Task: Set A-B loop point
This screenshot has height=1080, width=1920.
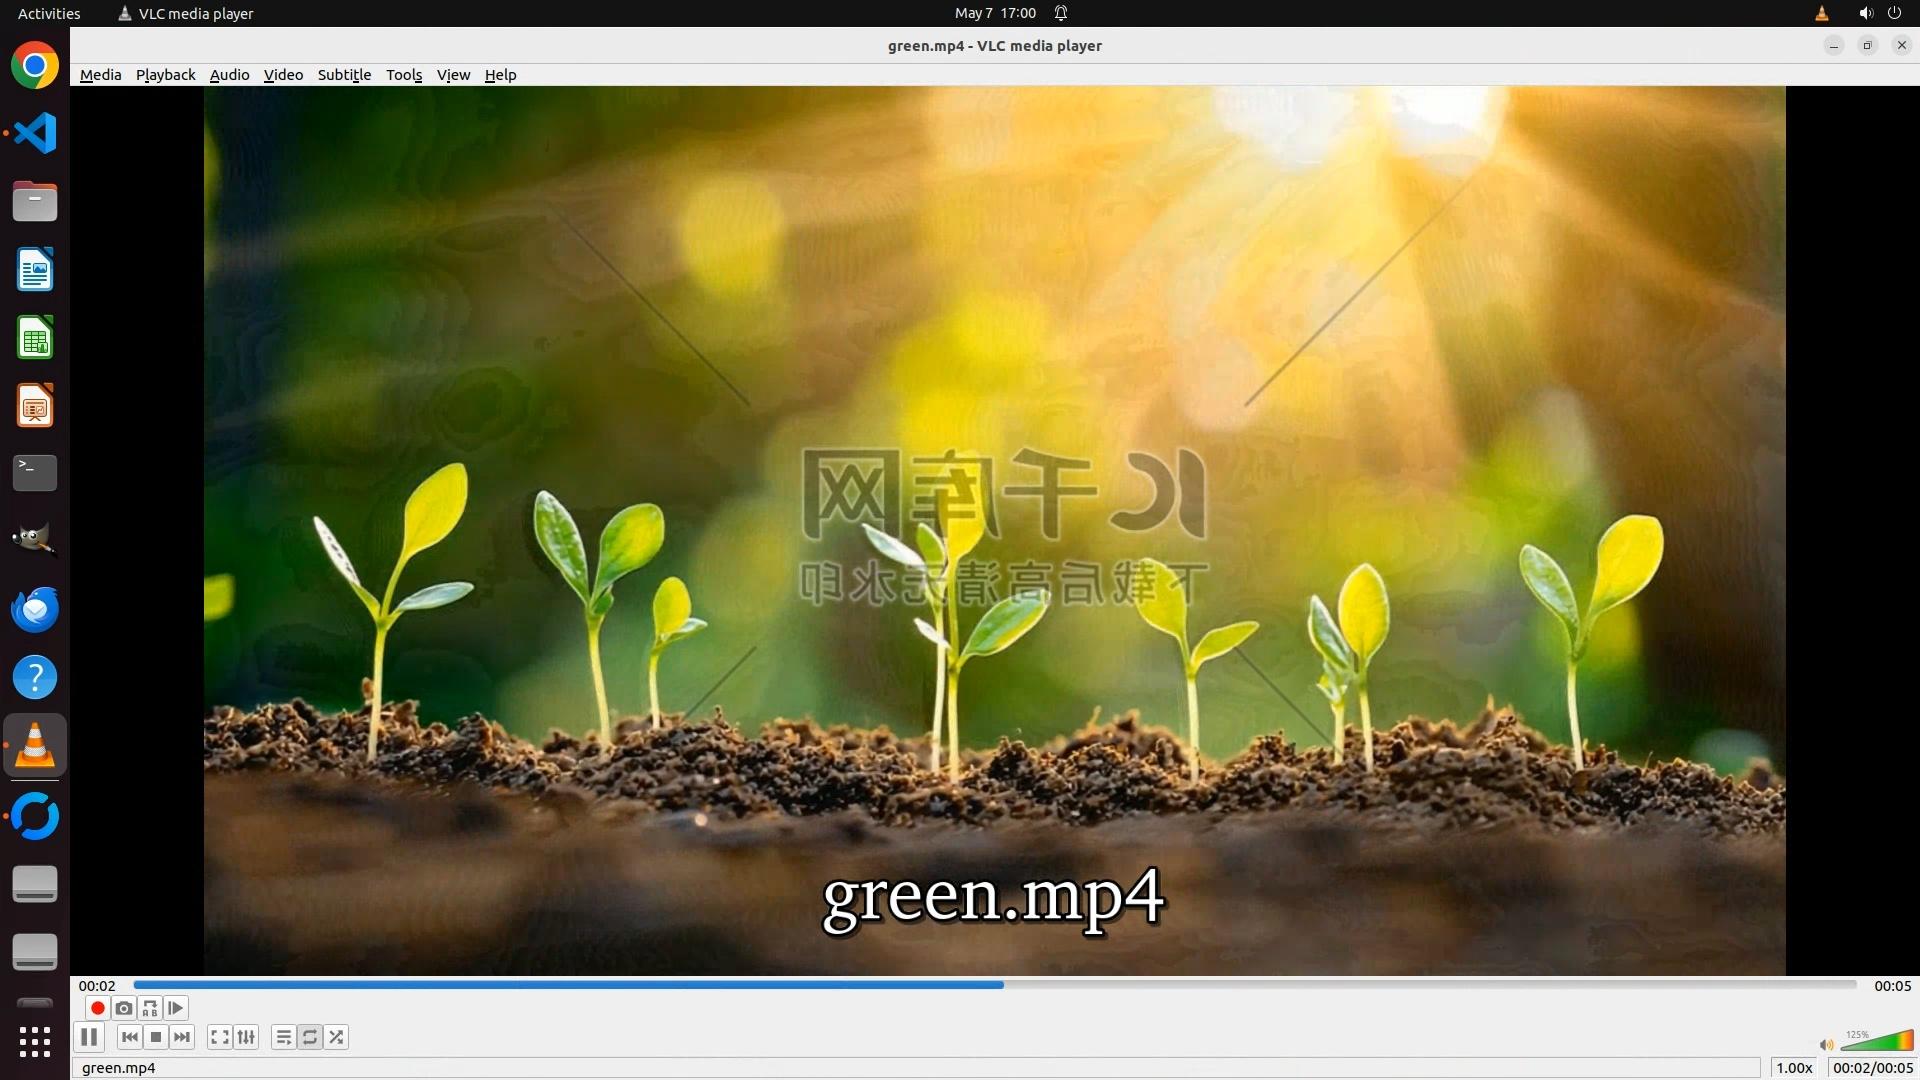Action: click(x=150, y=1008)
